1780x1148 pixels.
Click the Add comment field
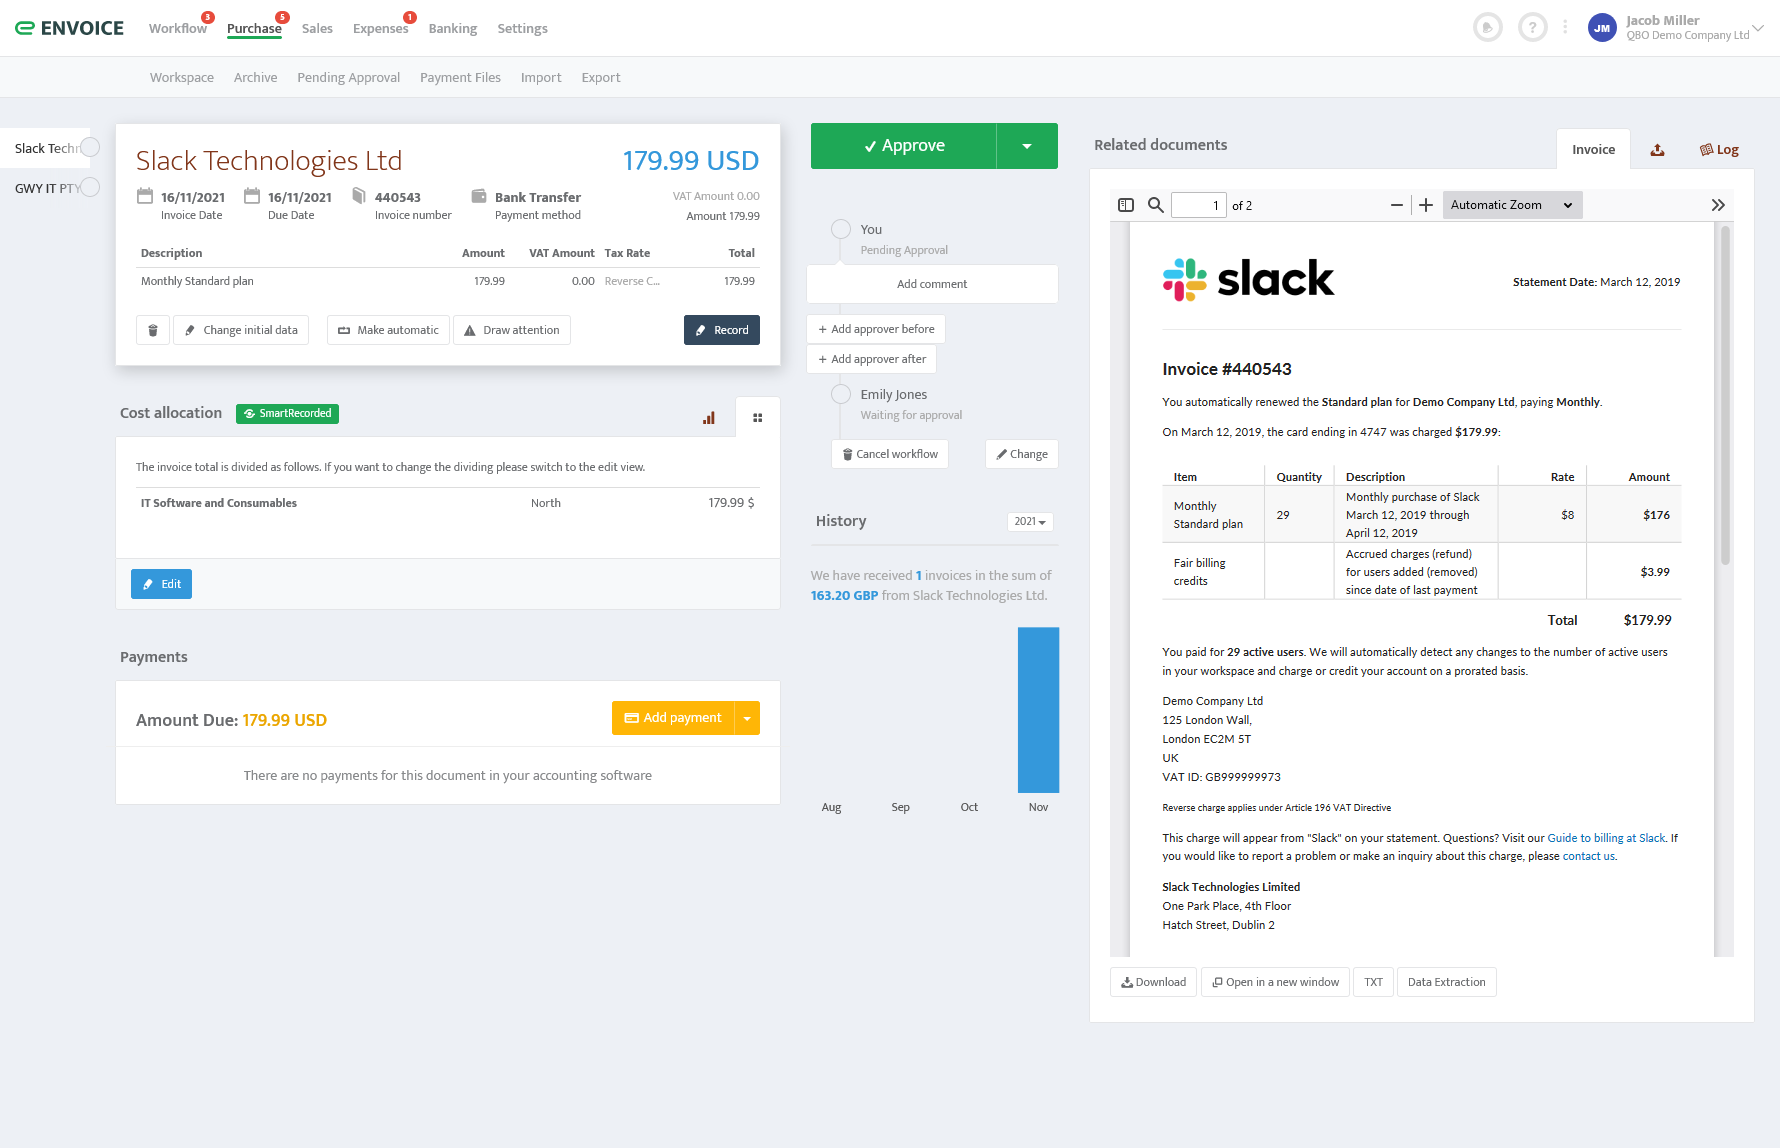click(x=932, y=284)
